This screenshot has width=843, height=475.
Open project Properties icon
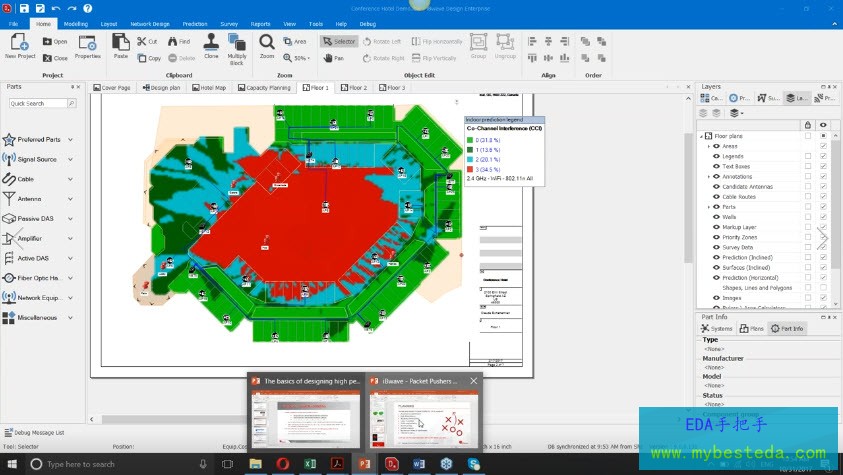[x=88, y=44]
